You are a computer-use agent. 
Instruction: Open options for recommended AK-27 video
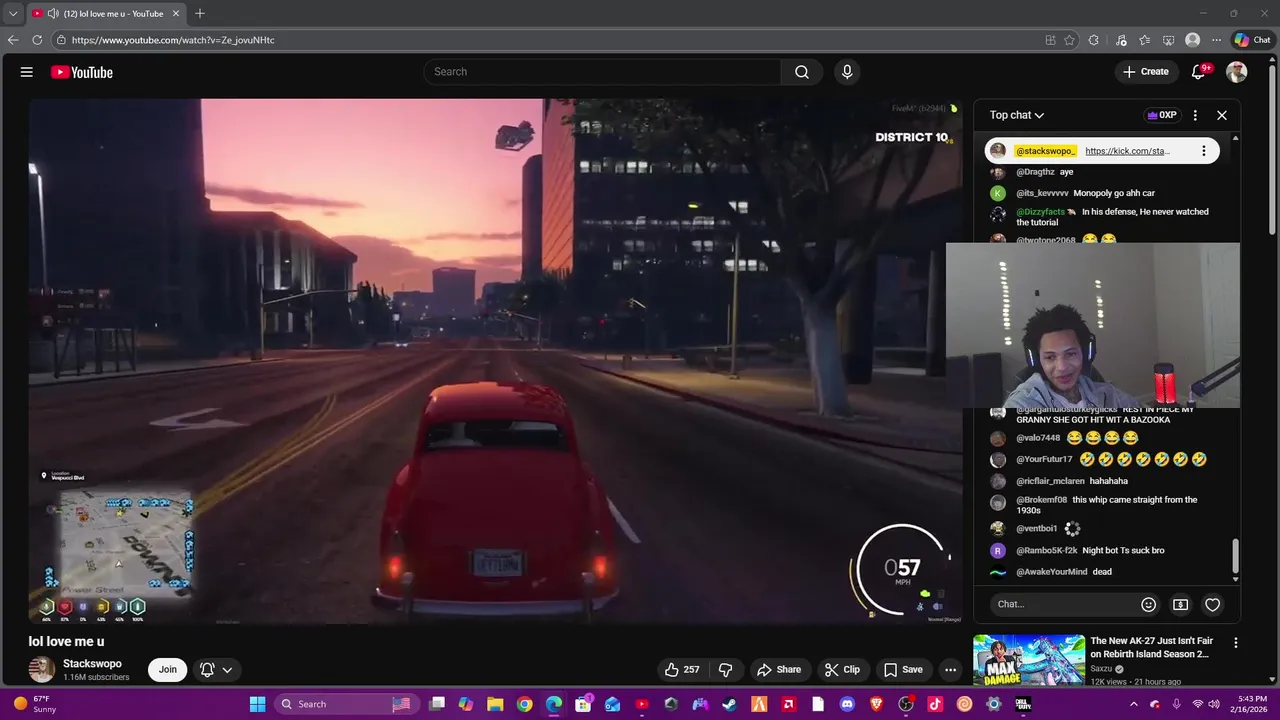pos(1235,643)
